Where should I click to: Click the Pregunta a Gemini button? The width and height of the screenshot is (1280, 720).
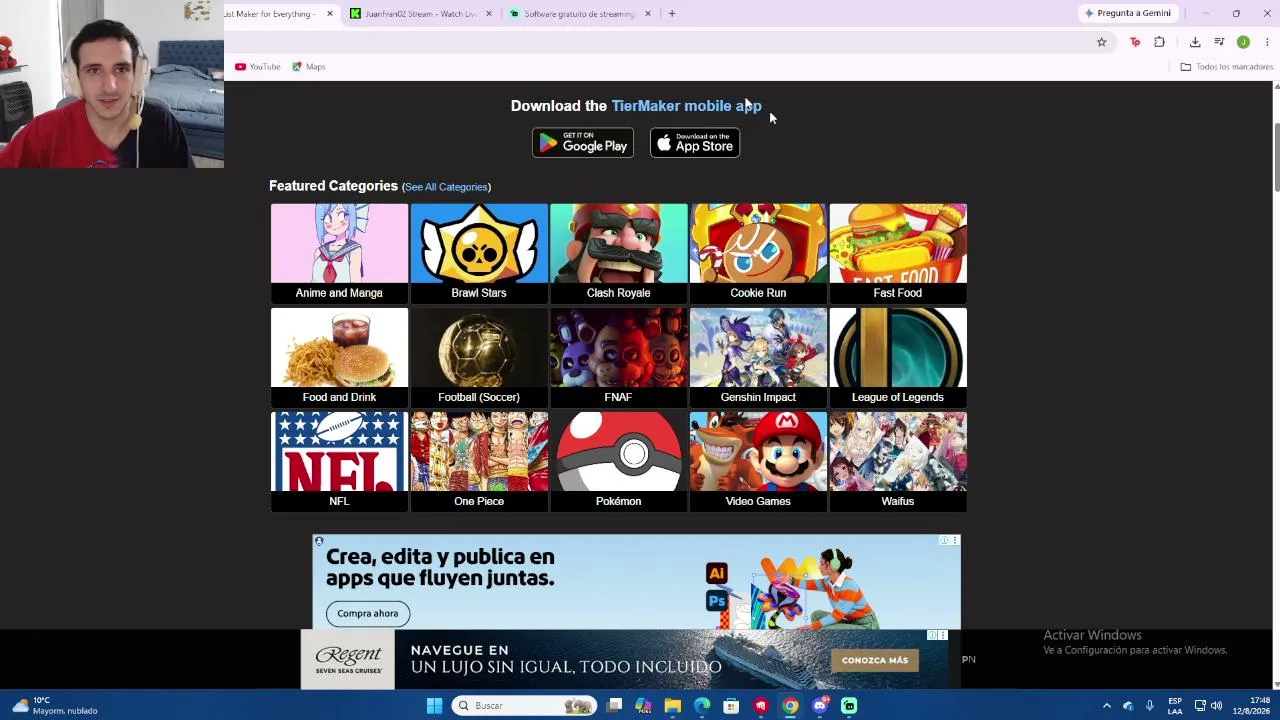coord(1128,13)
